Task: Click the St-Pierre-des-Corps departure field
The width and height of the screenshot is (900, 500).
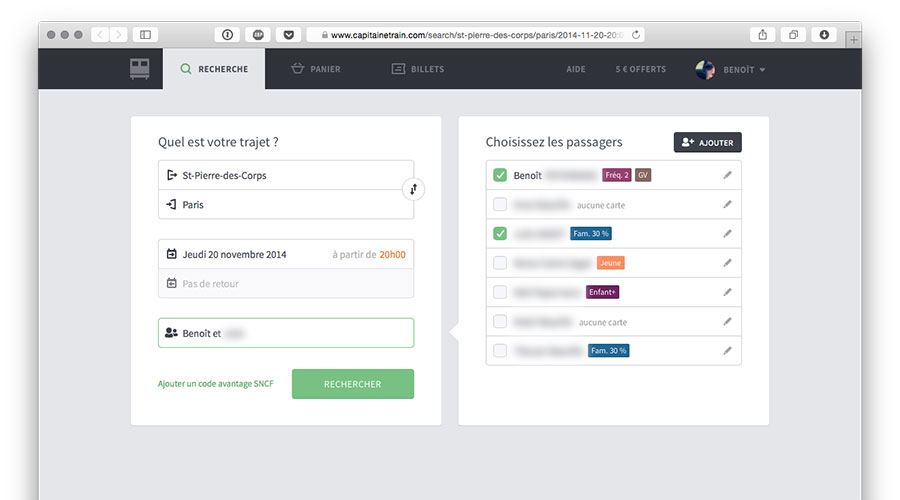Action: 286,175
